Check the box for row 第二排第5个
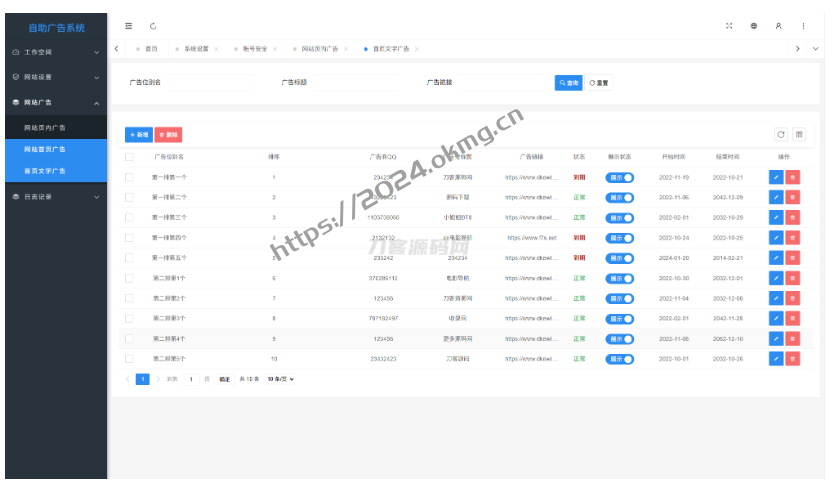Screen dimensions: 834x489 tap(129, 359)
